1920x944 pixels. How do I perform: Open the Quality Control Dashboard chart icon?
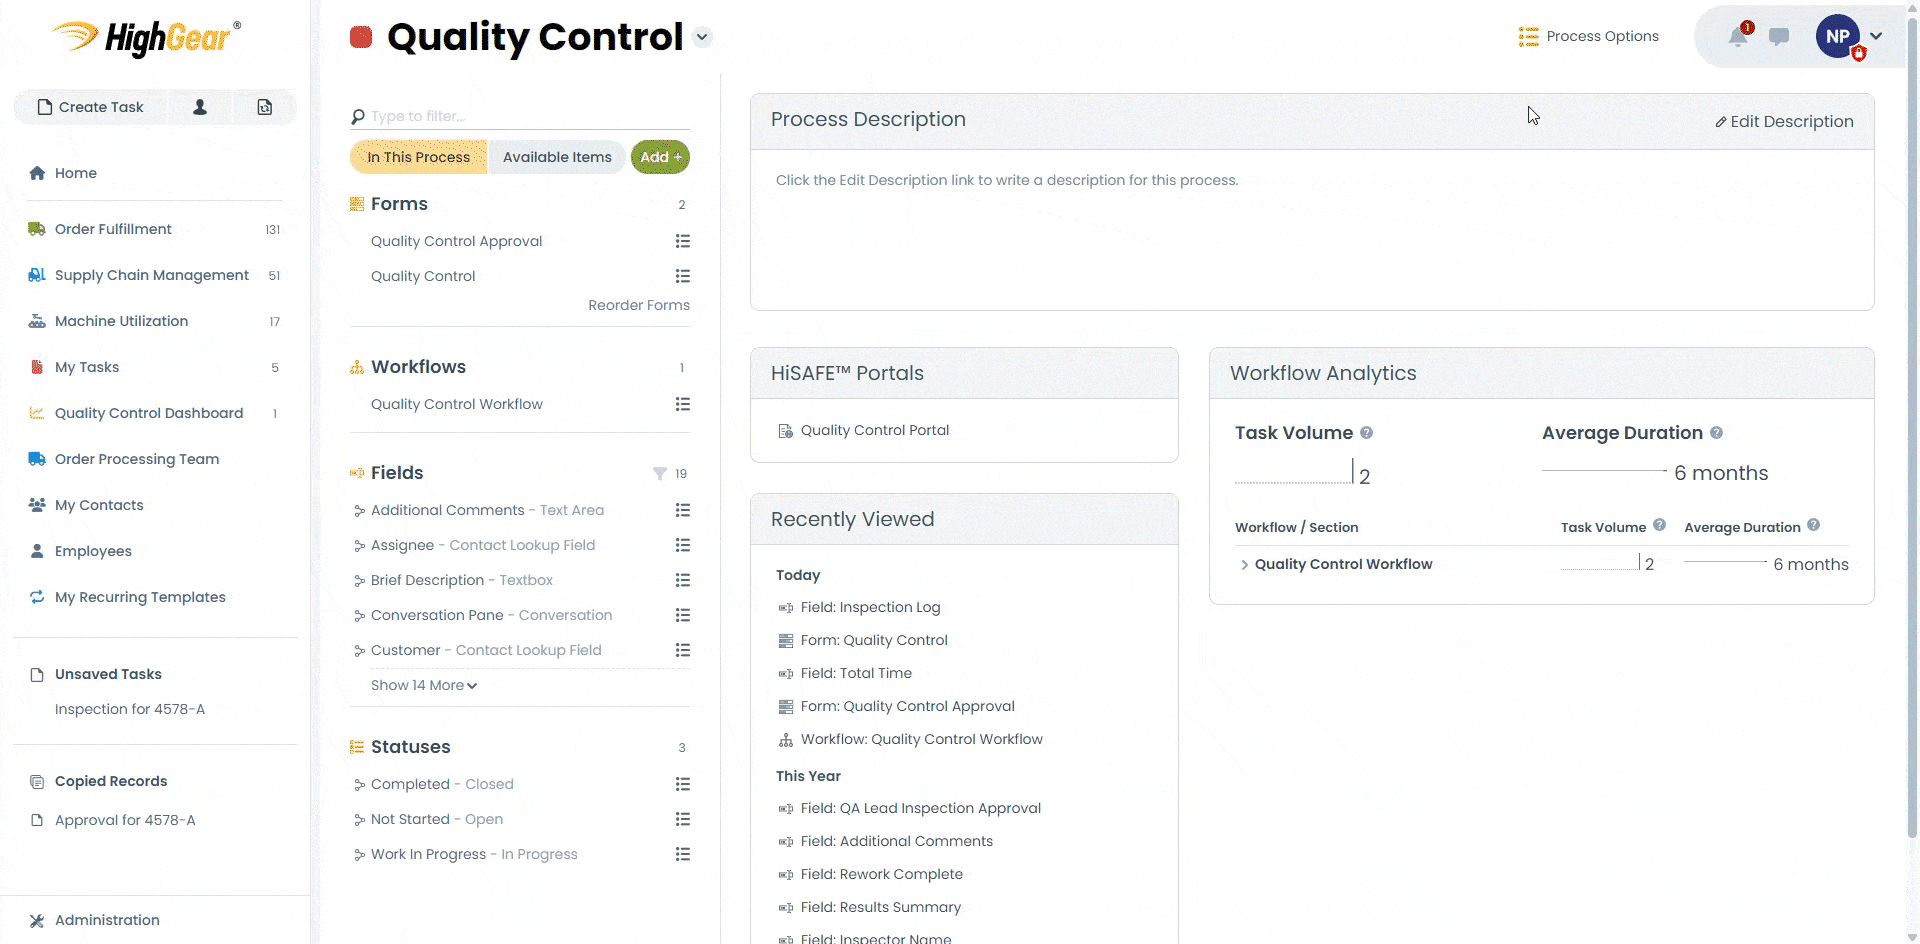coord(36,413)
